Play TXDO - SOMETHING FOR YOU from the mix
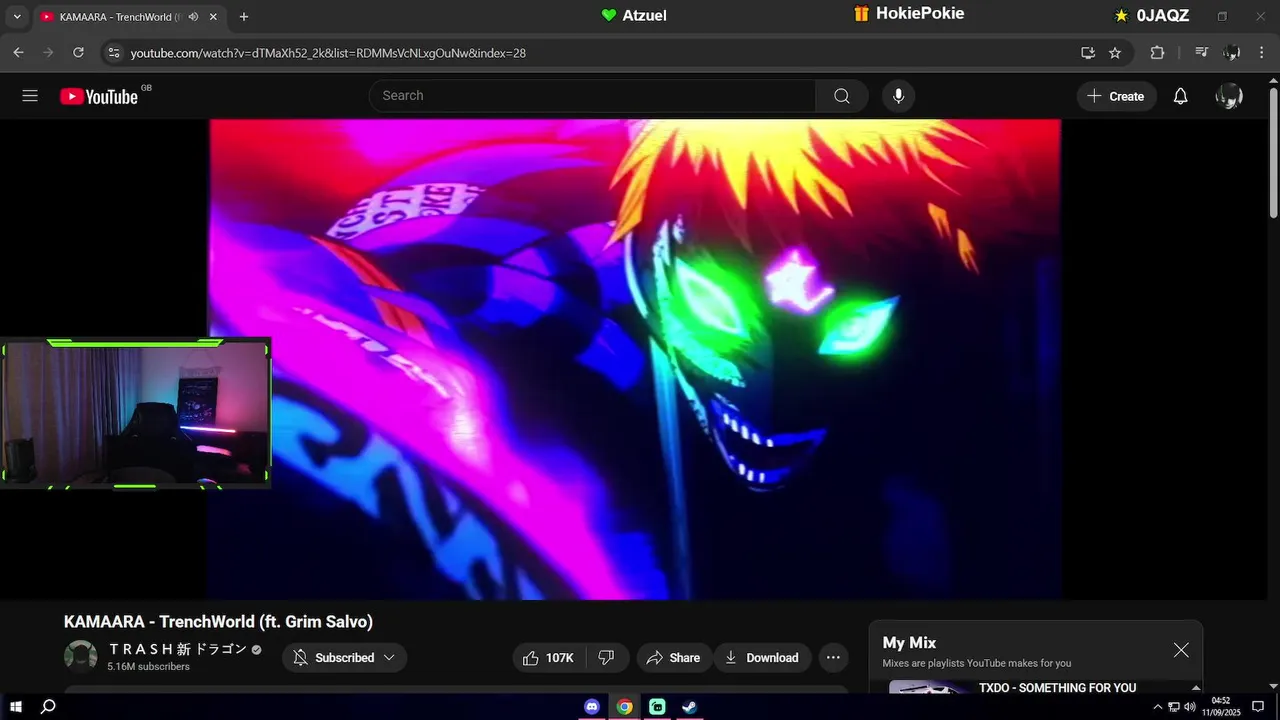The width and height of the screenshot is (1280, 720). click(x=1057, y=688)
